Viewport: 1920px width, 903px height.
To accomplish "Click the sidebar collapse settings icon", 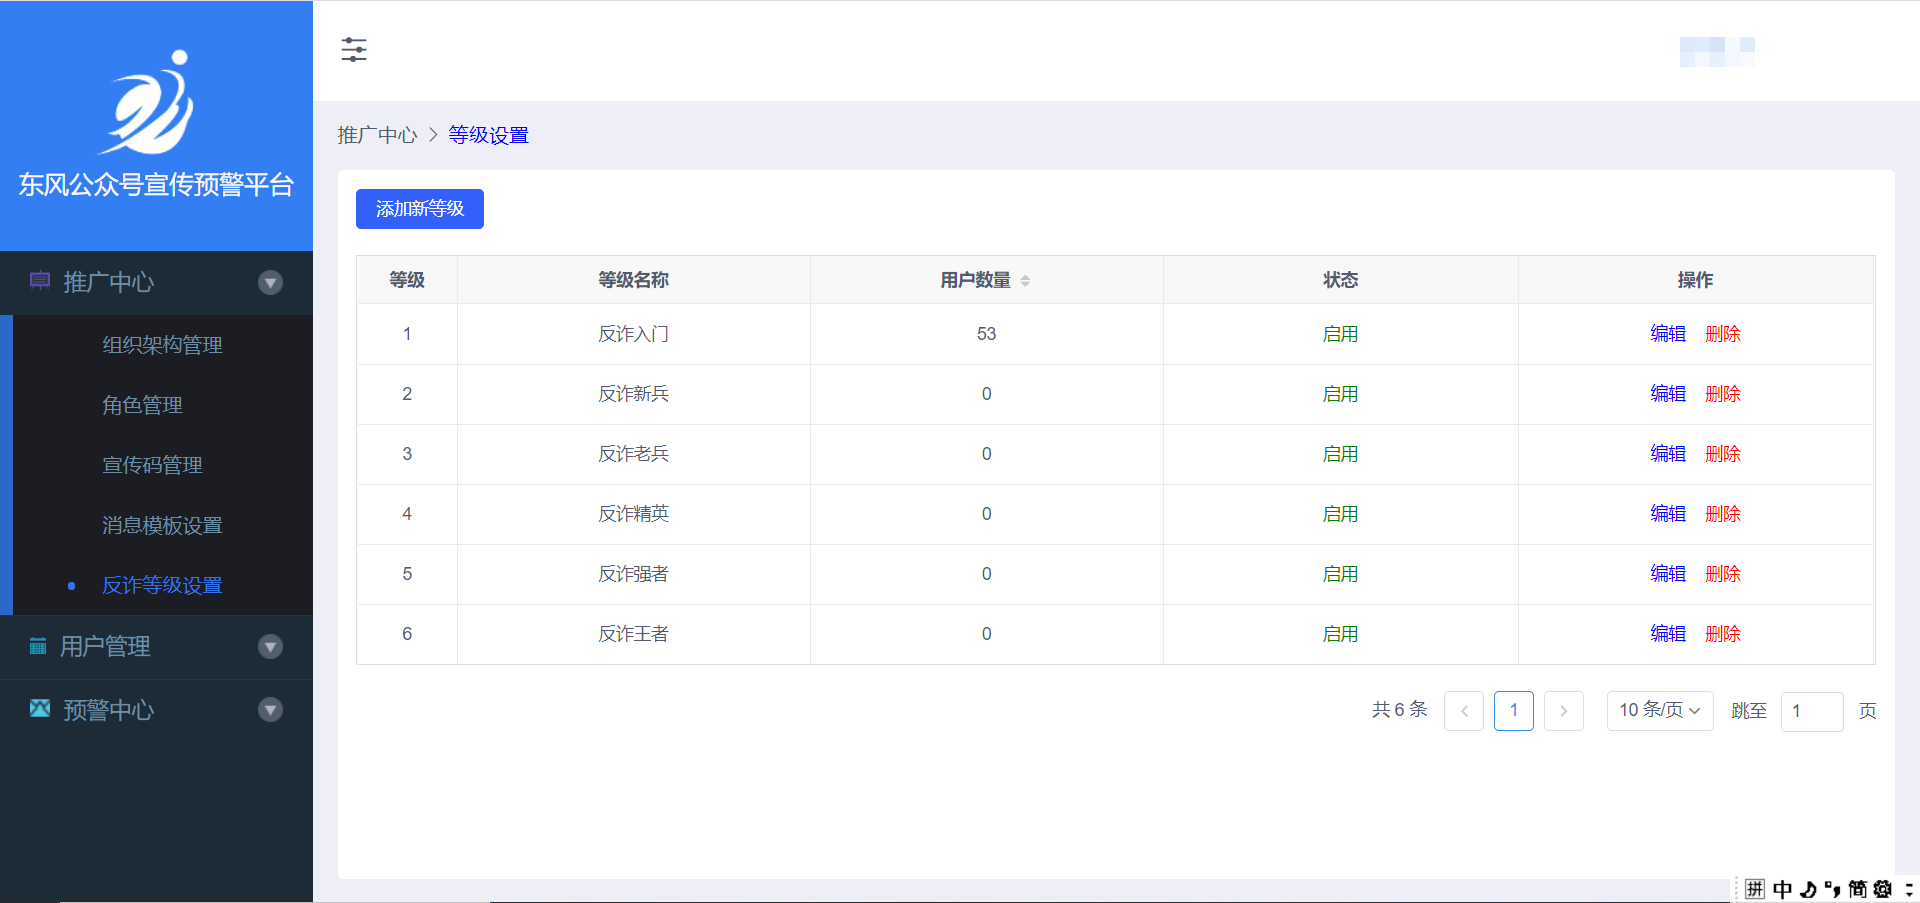I will 354,50.
